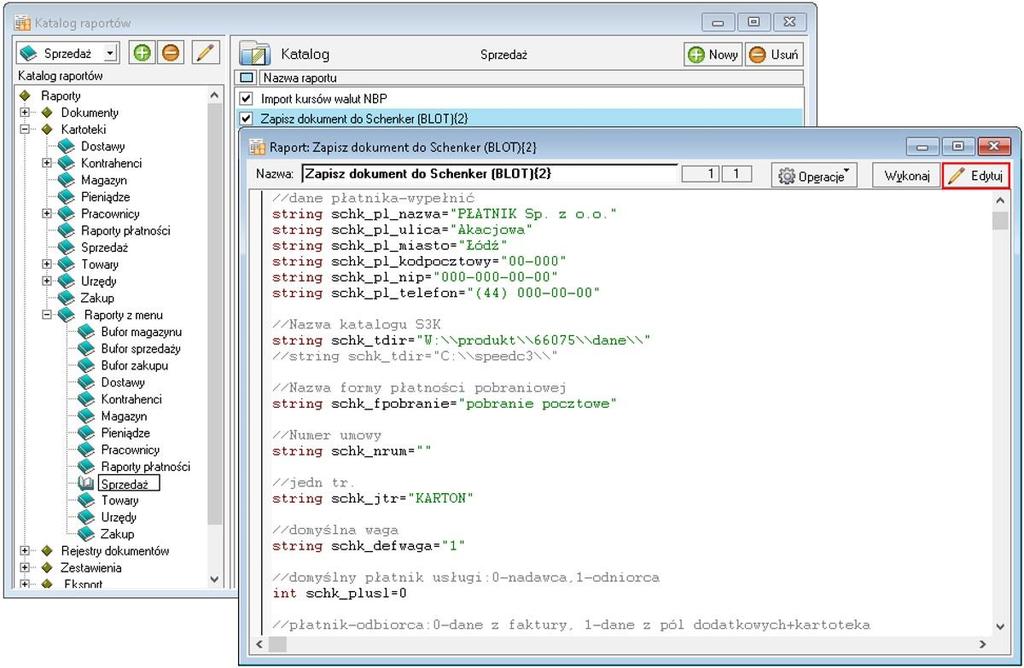Select Raporty płatności under Raporty z menu
This screenshot has height=668, width=1024.
146,466
